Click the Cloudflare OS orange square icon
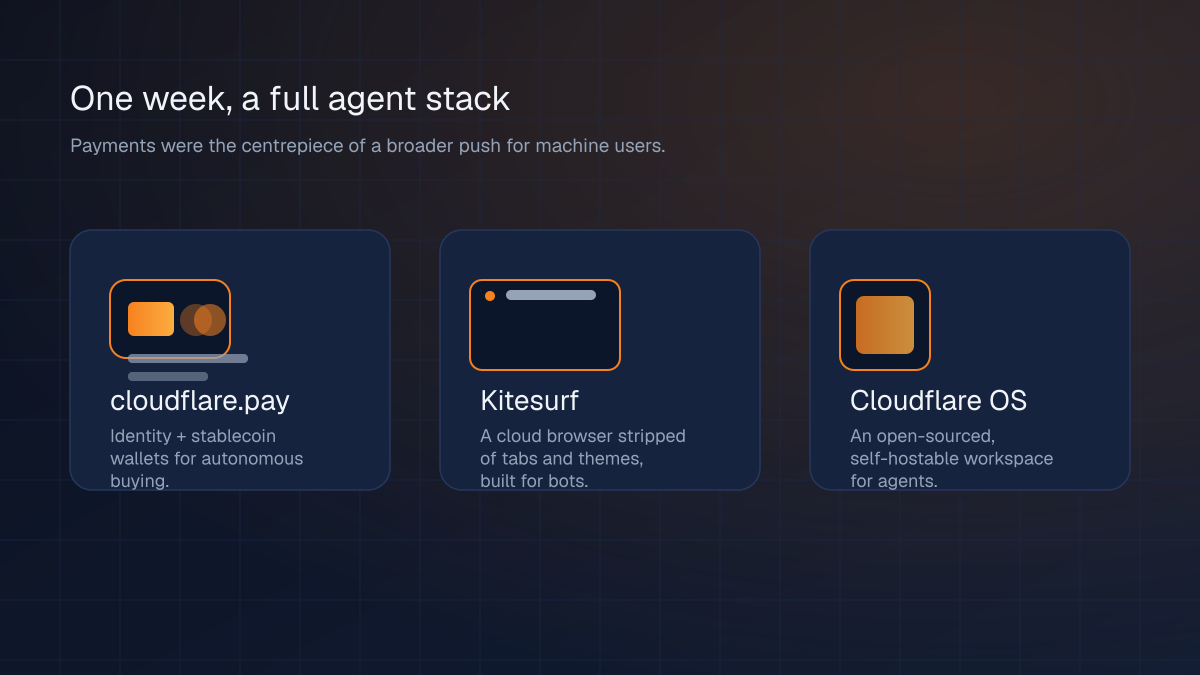Viewport: 1200px width, 675px height. coord(885,325)
